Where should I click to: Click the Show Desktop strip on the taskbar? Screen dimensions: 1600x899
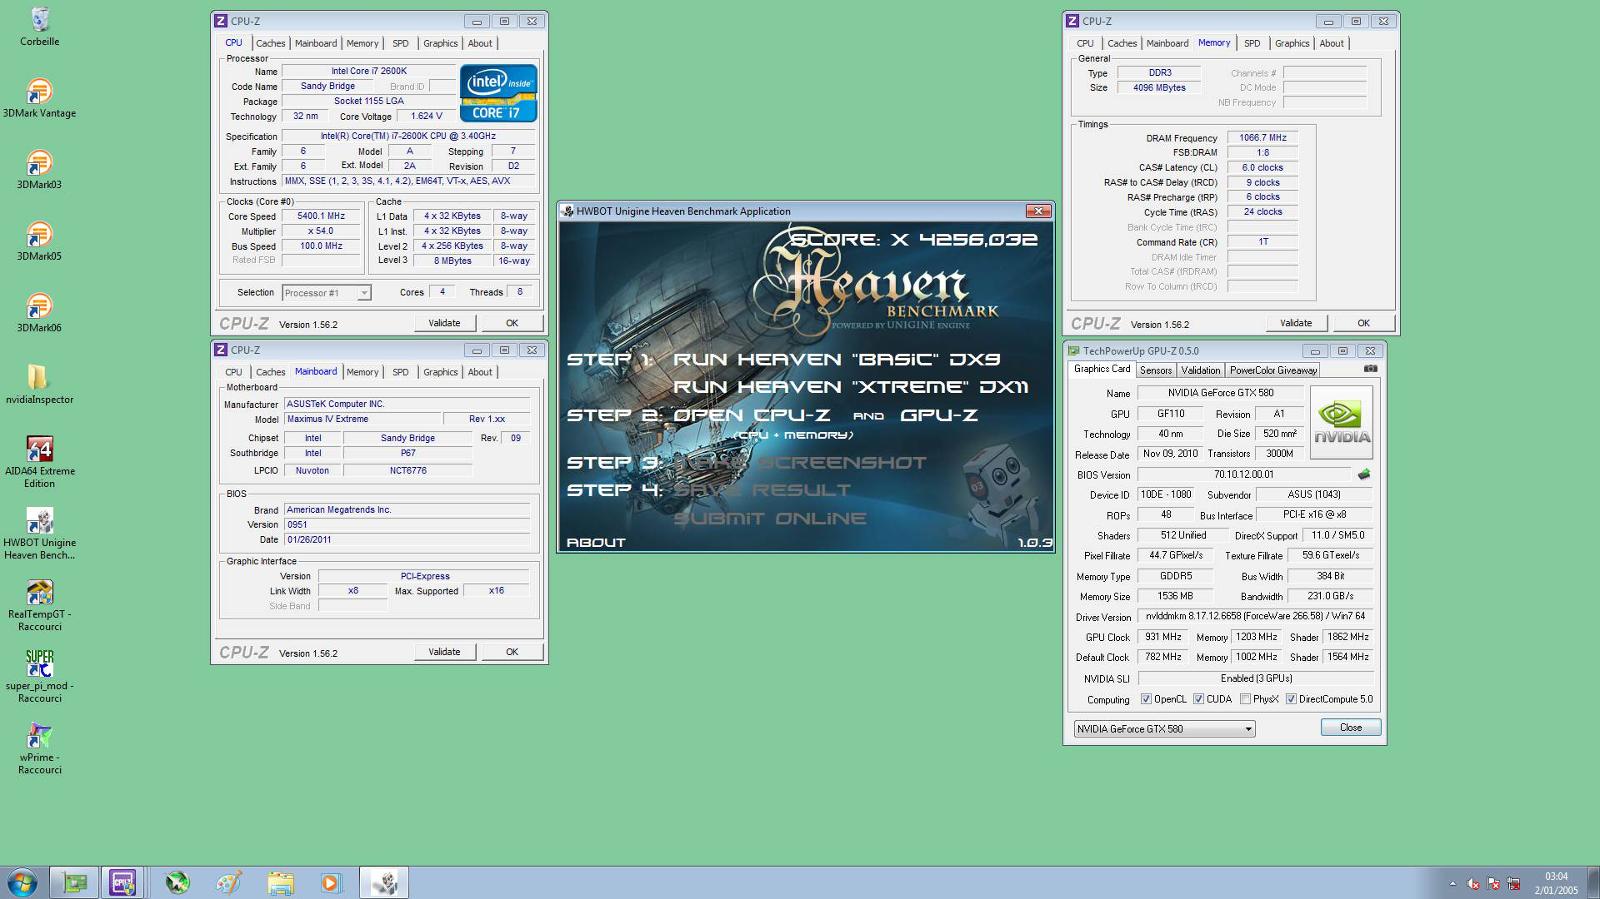point(1593,882)
